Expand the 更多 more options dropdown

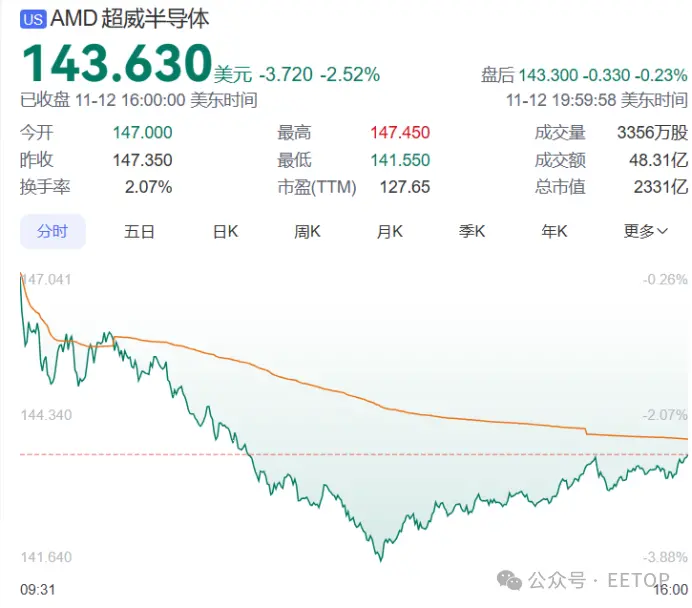point(645,231)
